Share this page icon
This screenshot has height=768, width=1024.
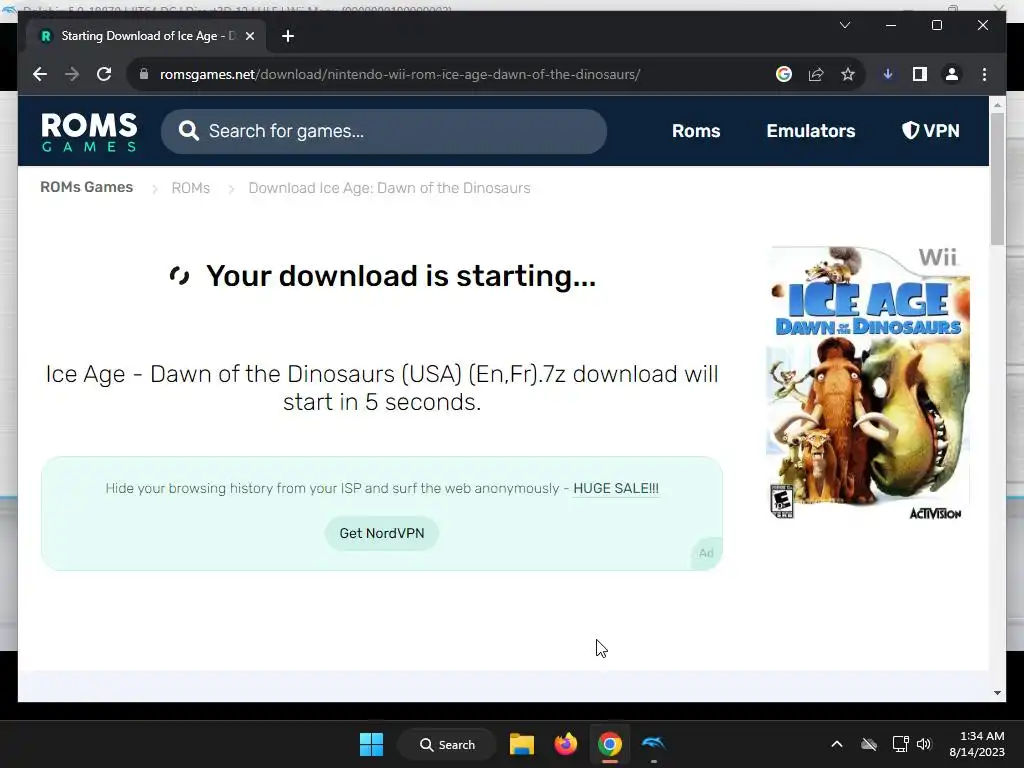tap(816, 74)
